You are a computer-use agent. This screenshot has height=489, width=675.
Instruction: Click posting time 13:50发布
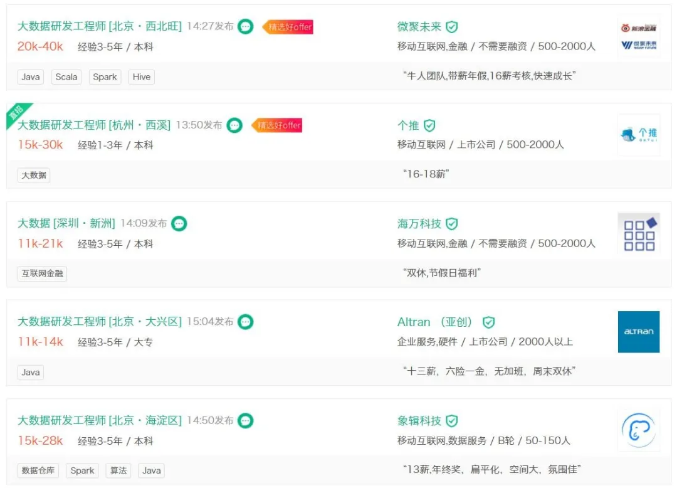[x=199, y=125]
